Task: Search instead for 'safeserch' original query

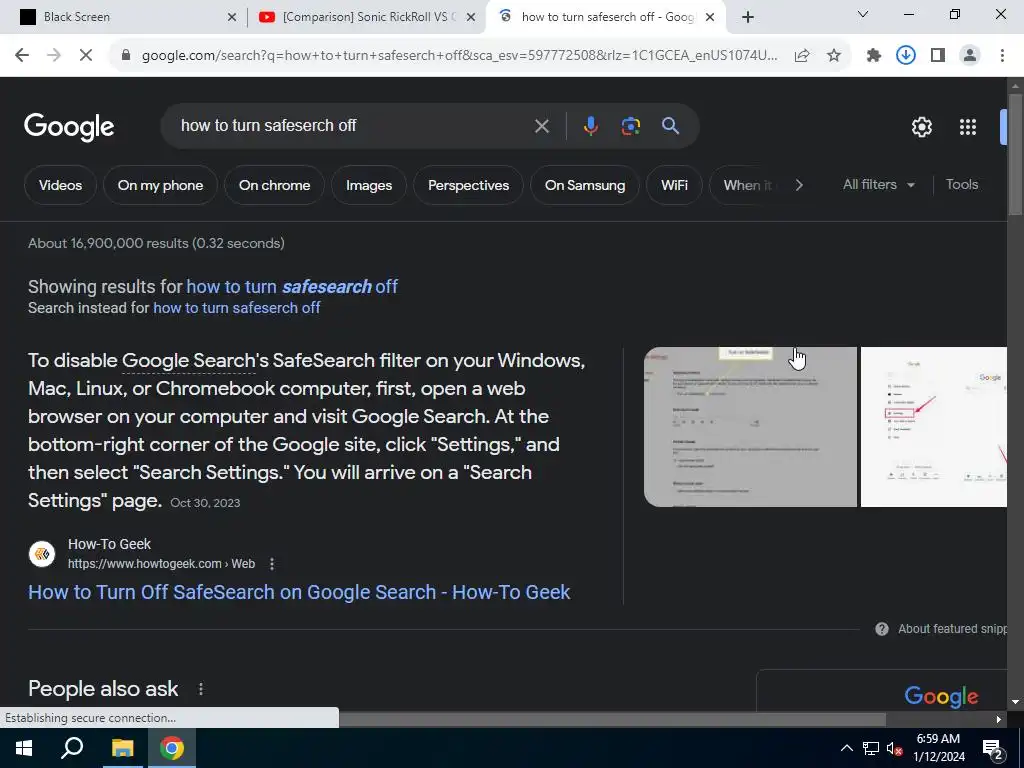Action: coord(236,308)
